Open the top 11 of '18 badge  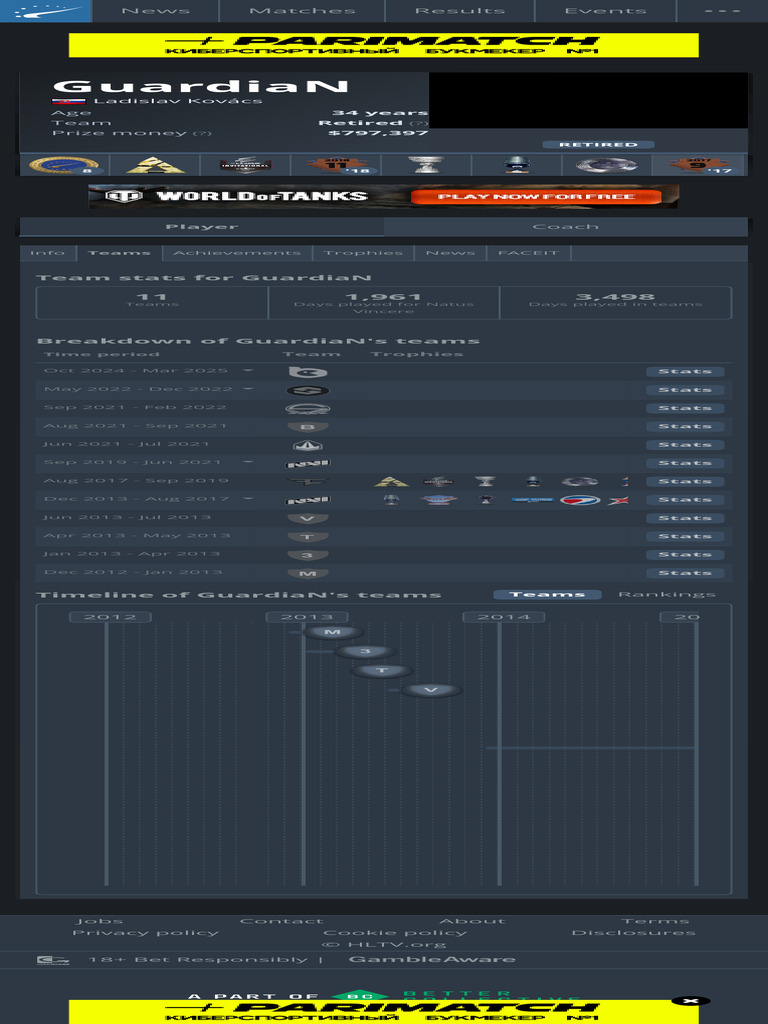[x=338, y=165]
